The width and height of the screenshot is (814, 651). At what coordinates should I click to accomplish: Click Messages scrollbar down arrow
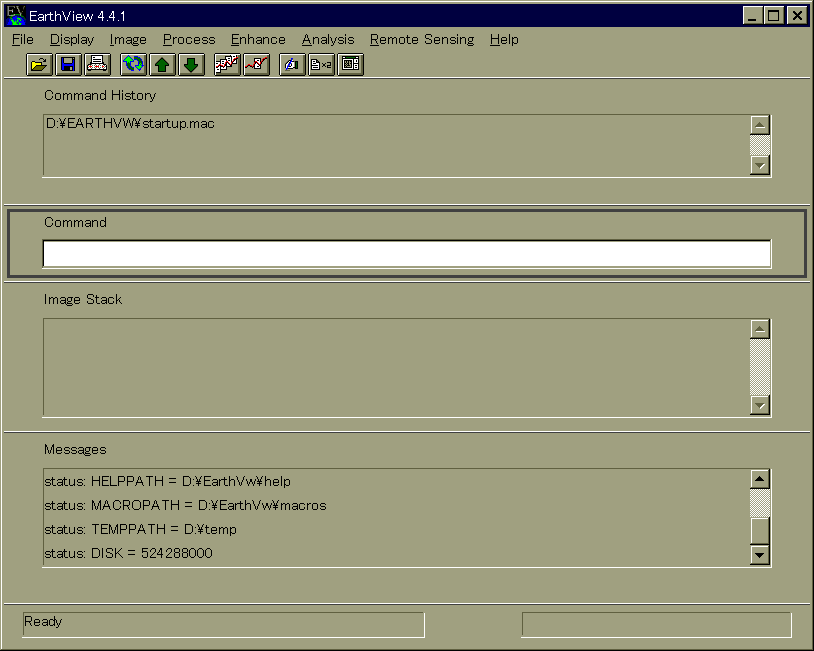760,554
